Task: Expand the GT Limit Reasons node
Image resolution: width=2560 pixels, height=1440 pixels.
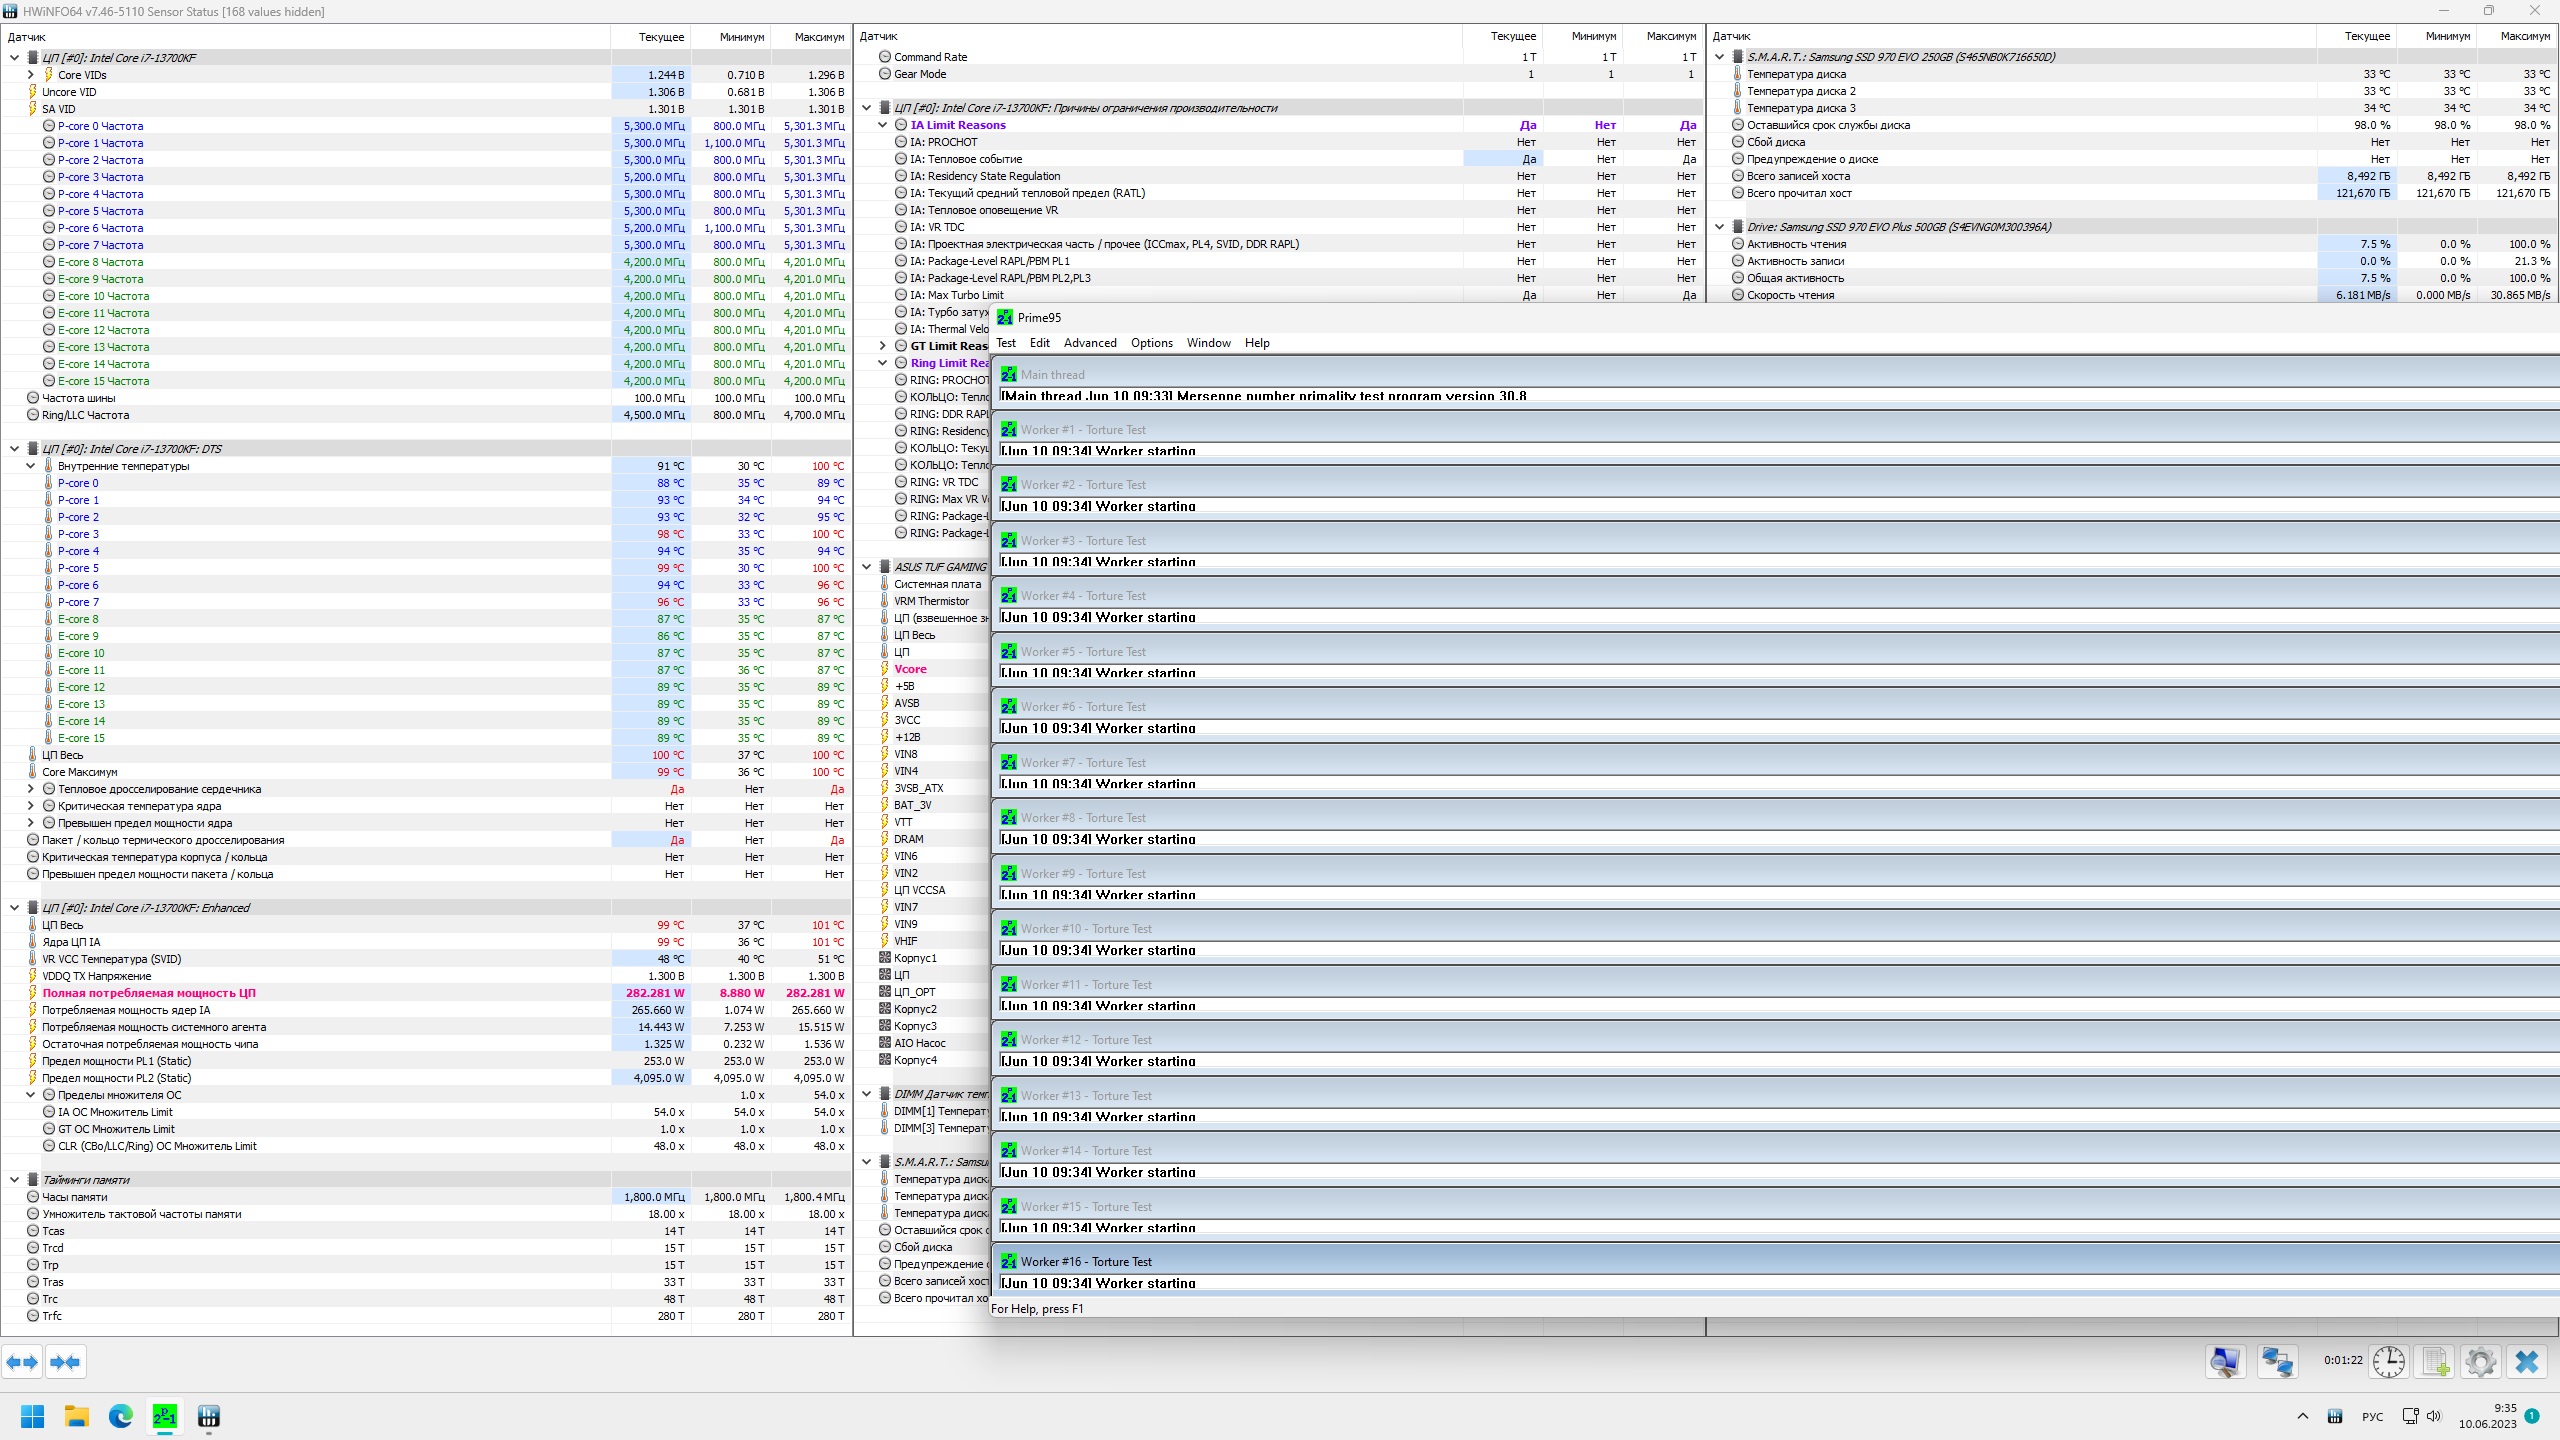Action: [882, 346]
